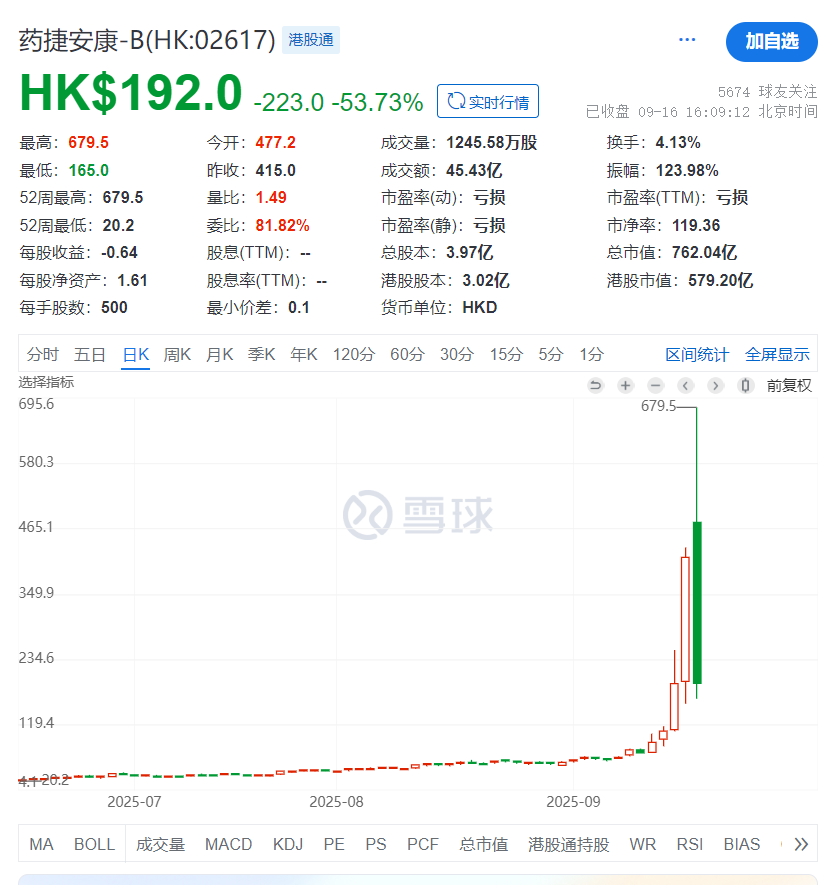Click the 港股市值 value 579.20亿
Image resolution: width=834 pixels, height=885 pixels.
click(x=721, y=281)
